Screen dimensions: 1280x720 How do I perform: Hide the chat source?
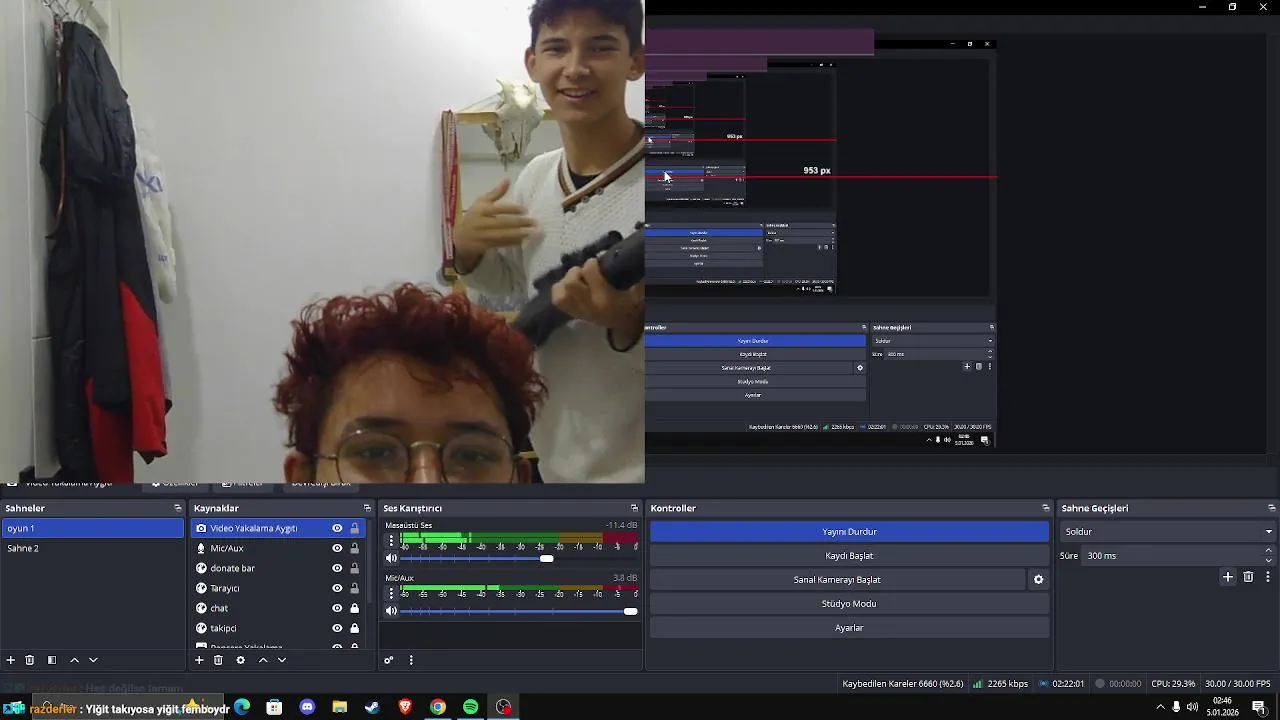click(x=337, y=608)
